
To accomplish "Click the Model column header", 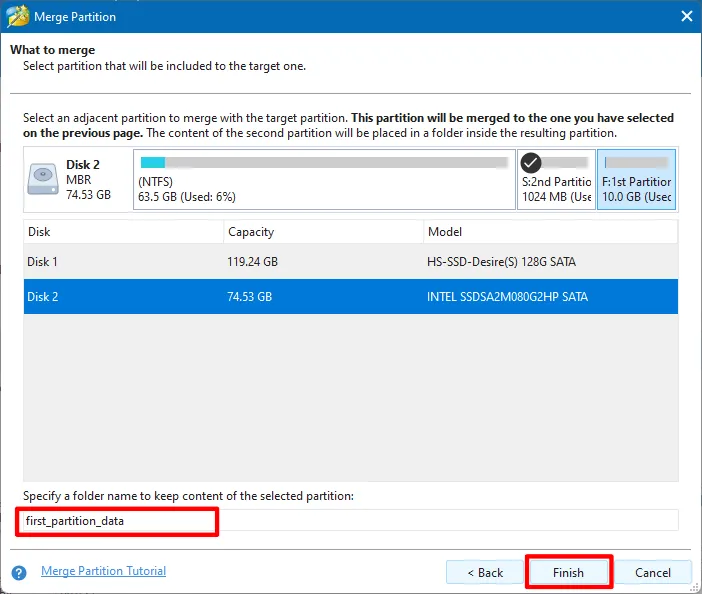I will point(550,232).
